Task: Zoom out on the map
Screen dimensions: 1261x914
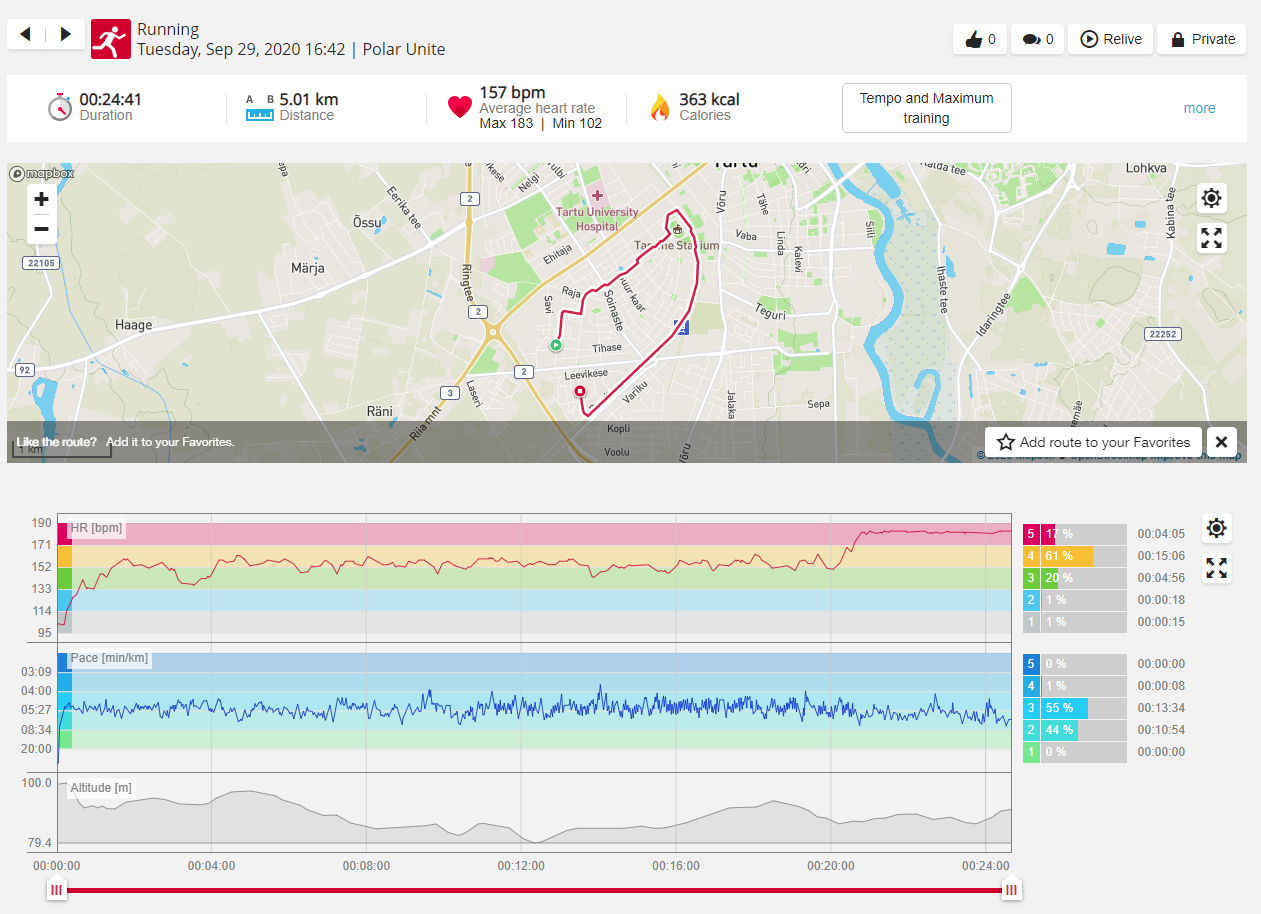Action: (41, 229)
